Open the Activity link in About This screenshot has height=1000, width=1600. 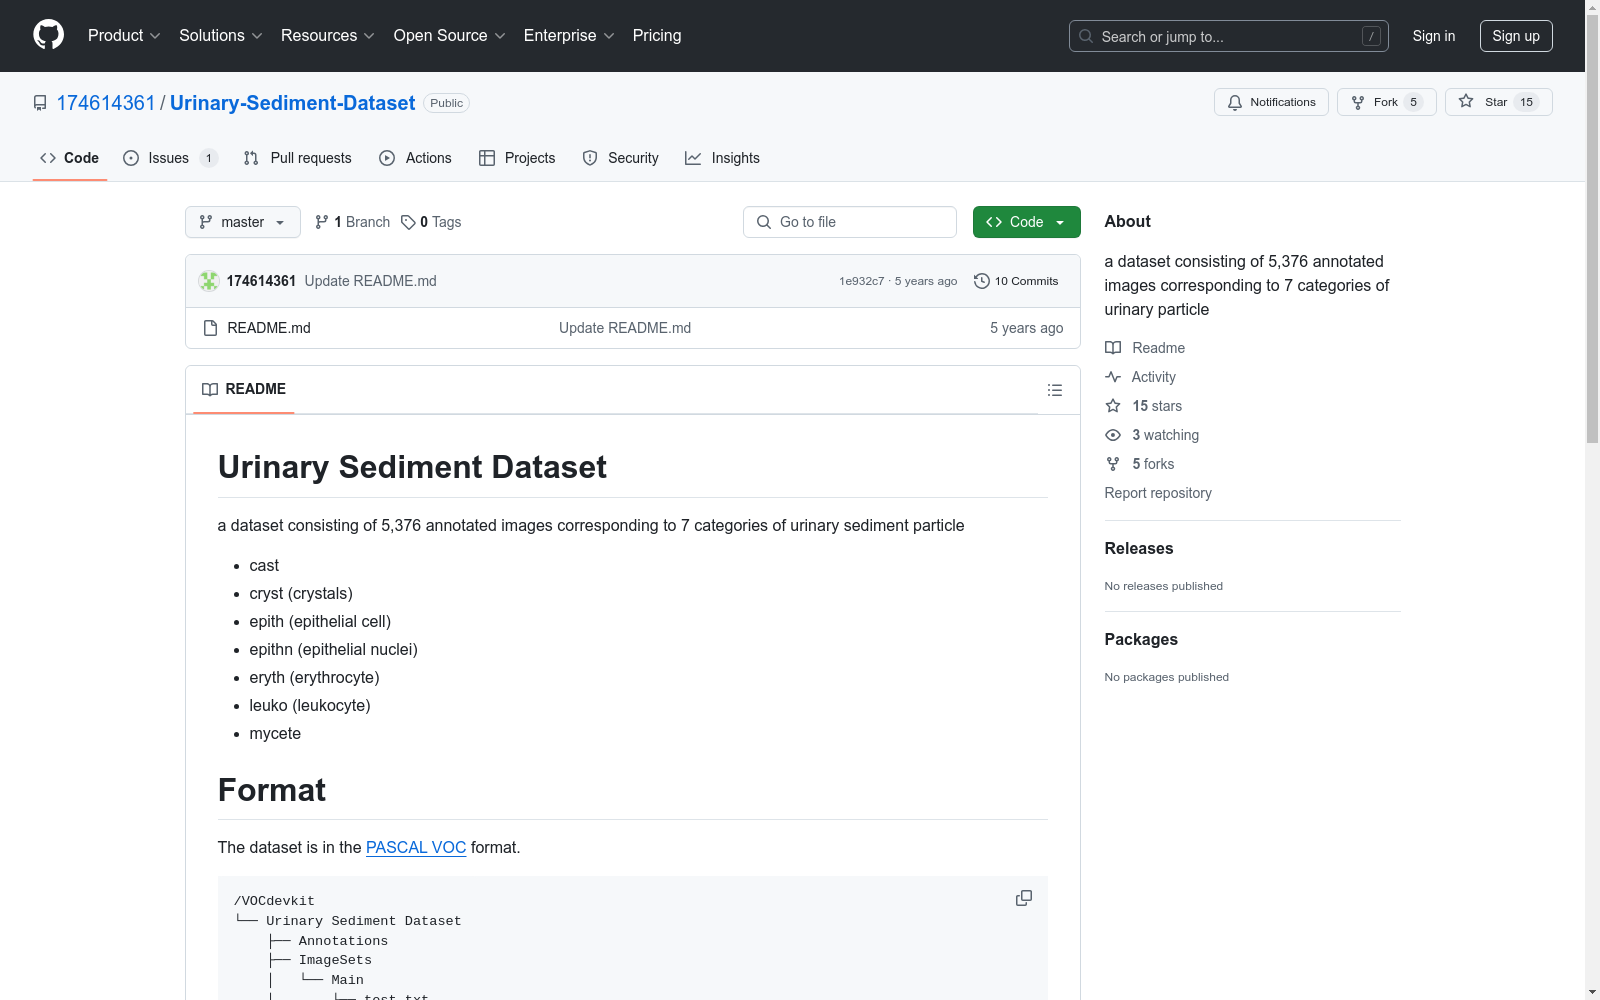(x=1141, y=377)
